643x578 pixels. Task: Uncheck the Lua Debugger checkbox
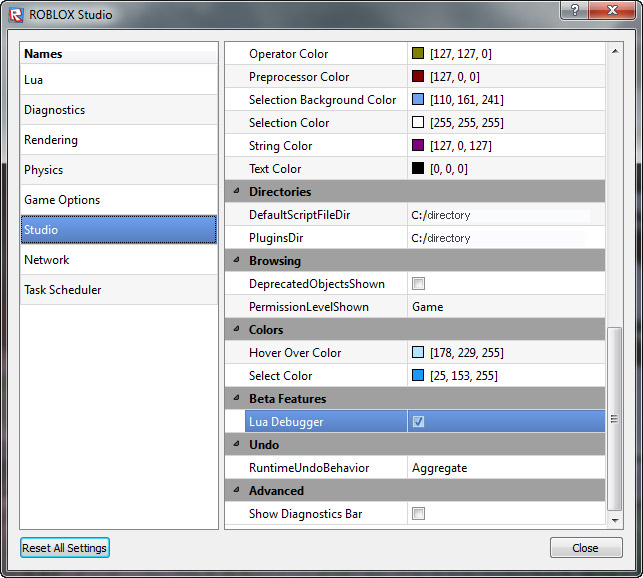tap(418, 421)
